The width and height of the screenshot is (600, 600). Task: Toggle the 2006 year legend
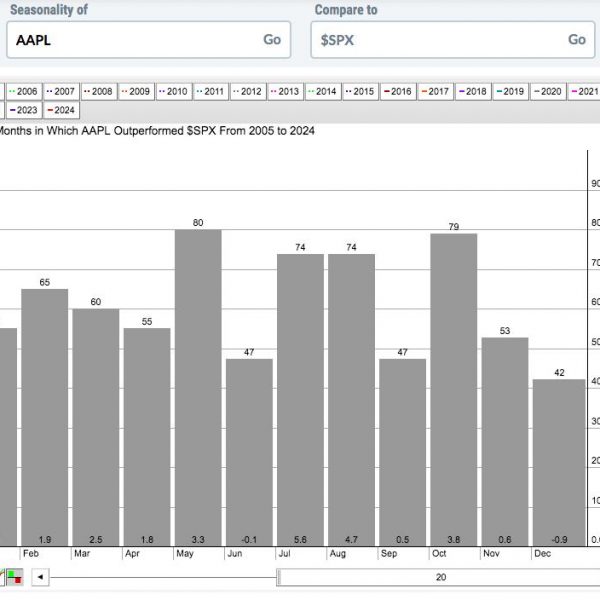(x=24, y=92)
